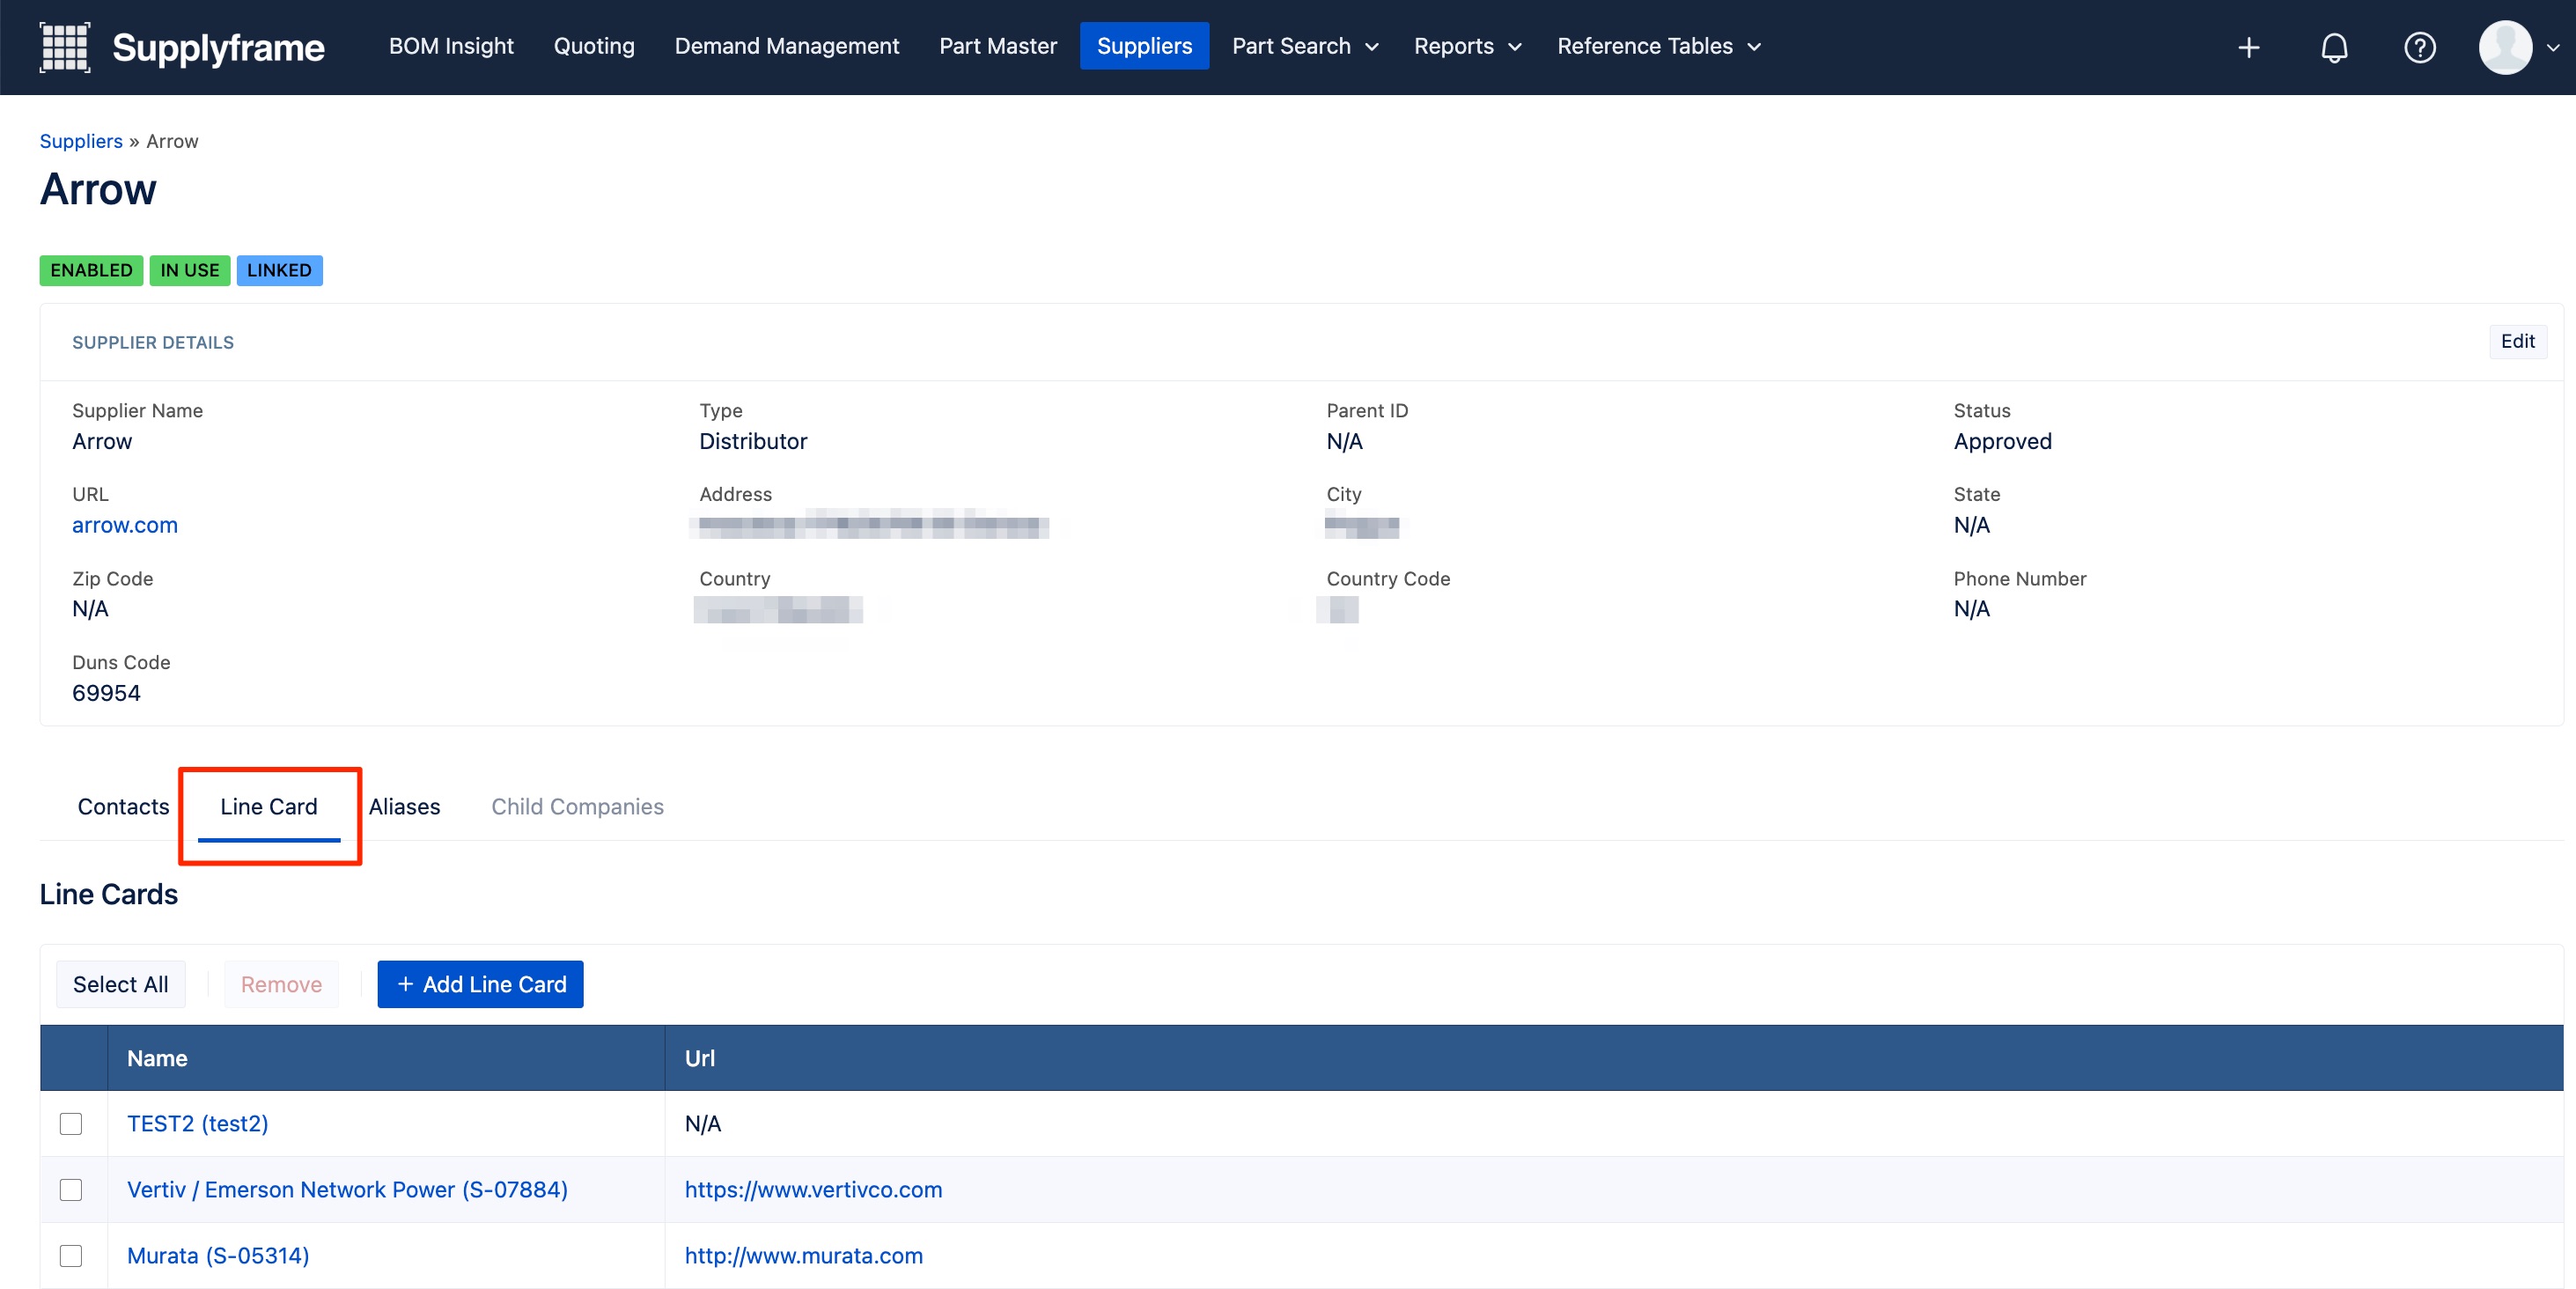
Task: Click the Status value Approved
Action: [2002, 441]
